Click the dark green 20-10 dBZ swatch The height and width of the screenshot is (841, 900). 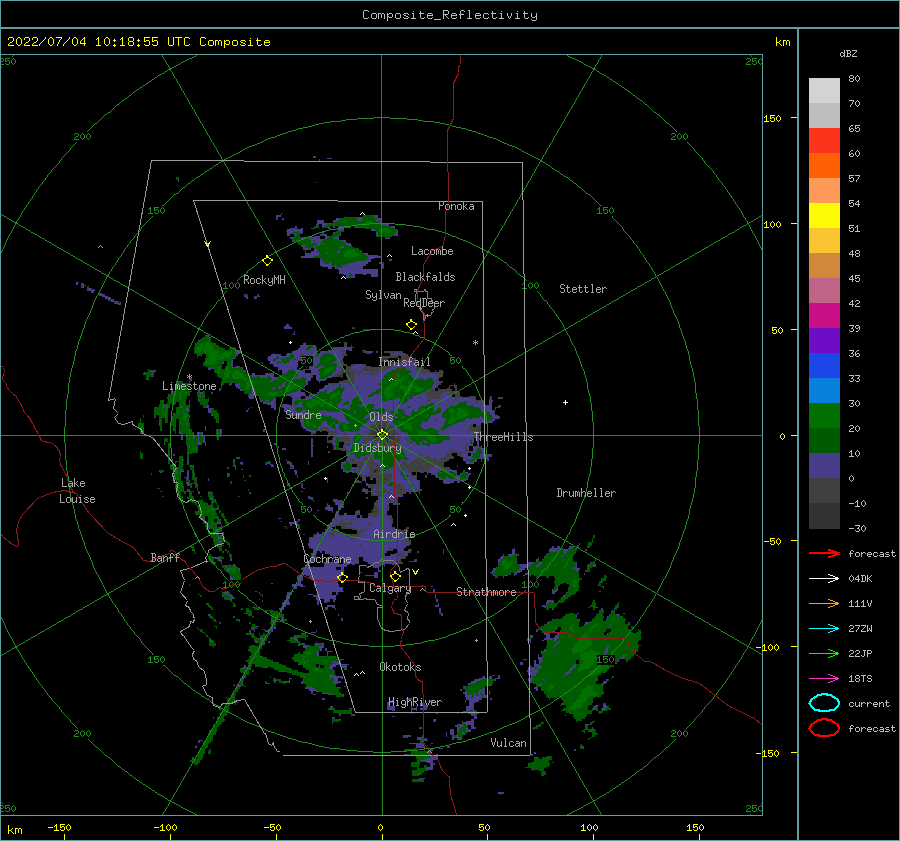824,441
